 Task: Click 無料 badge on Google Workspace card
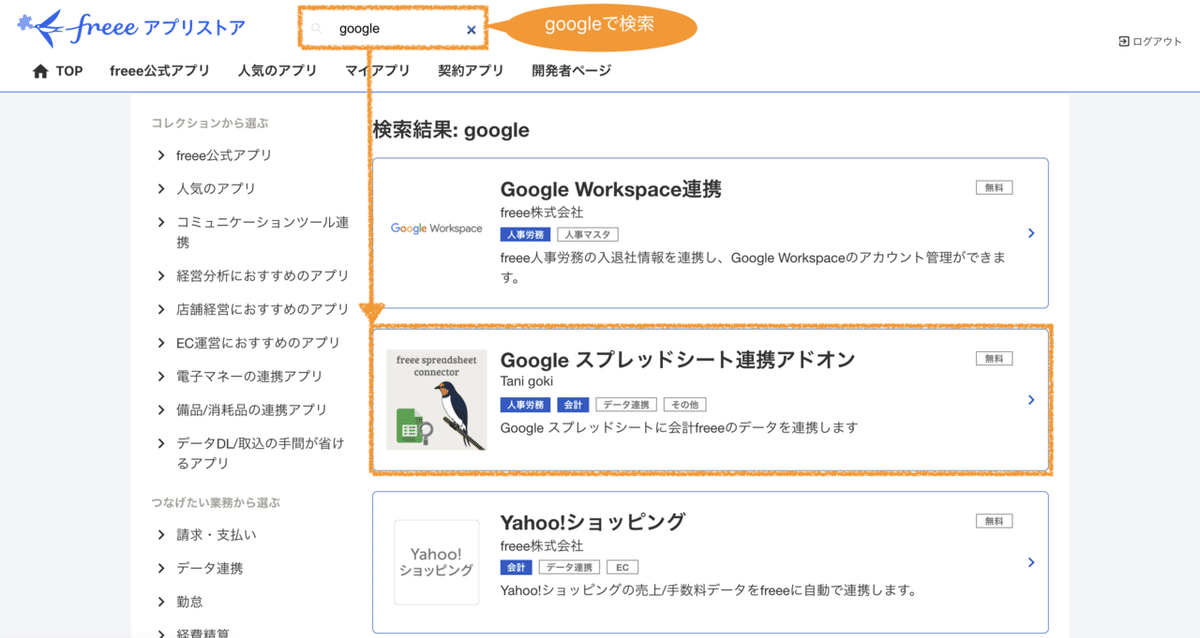point(994,187)
